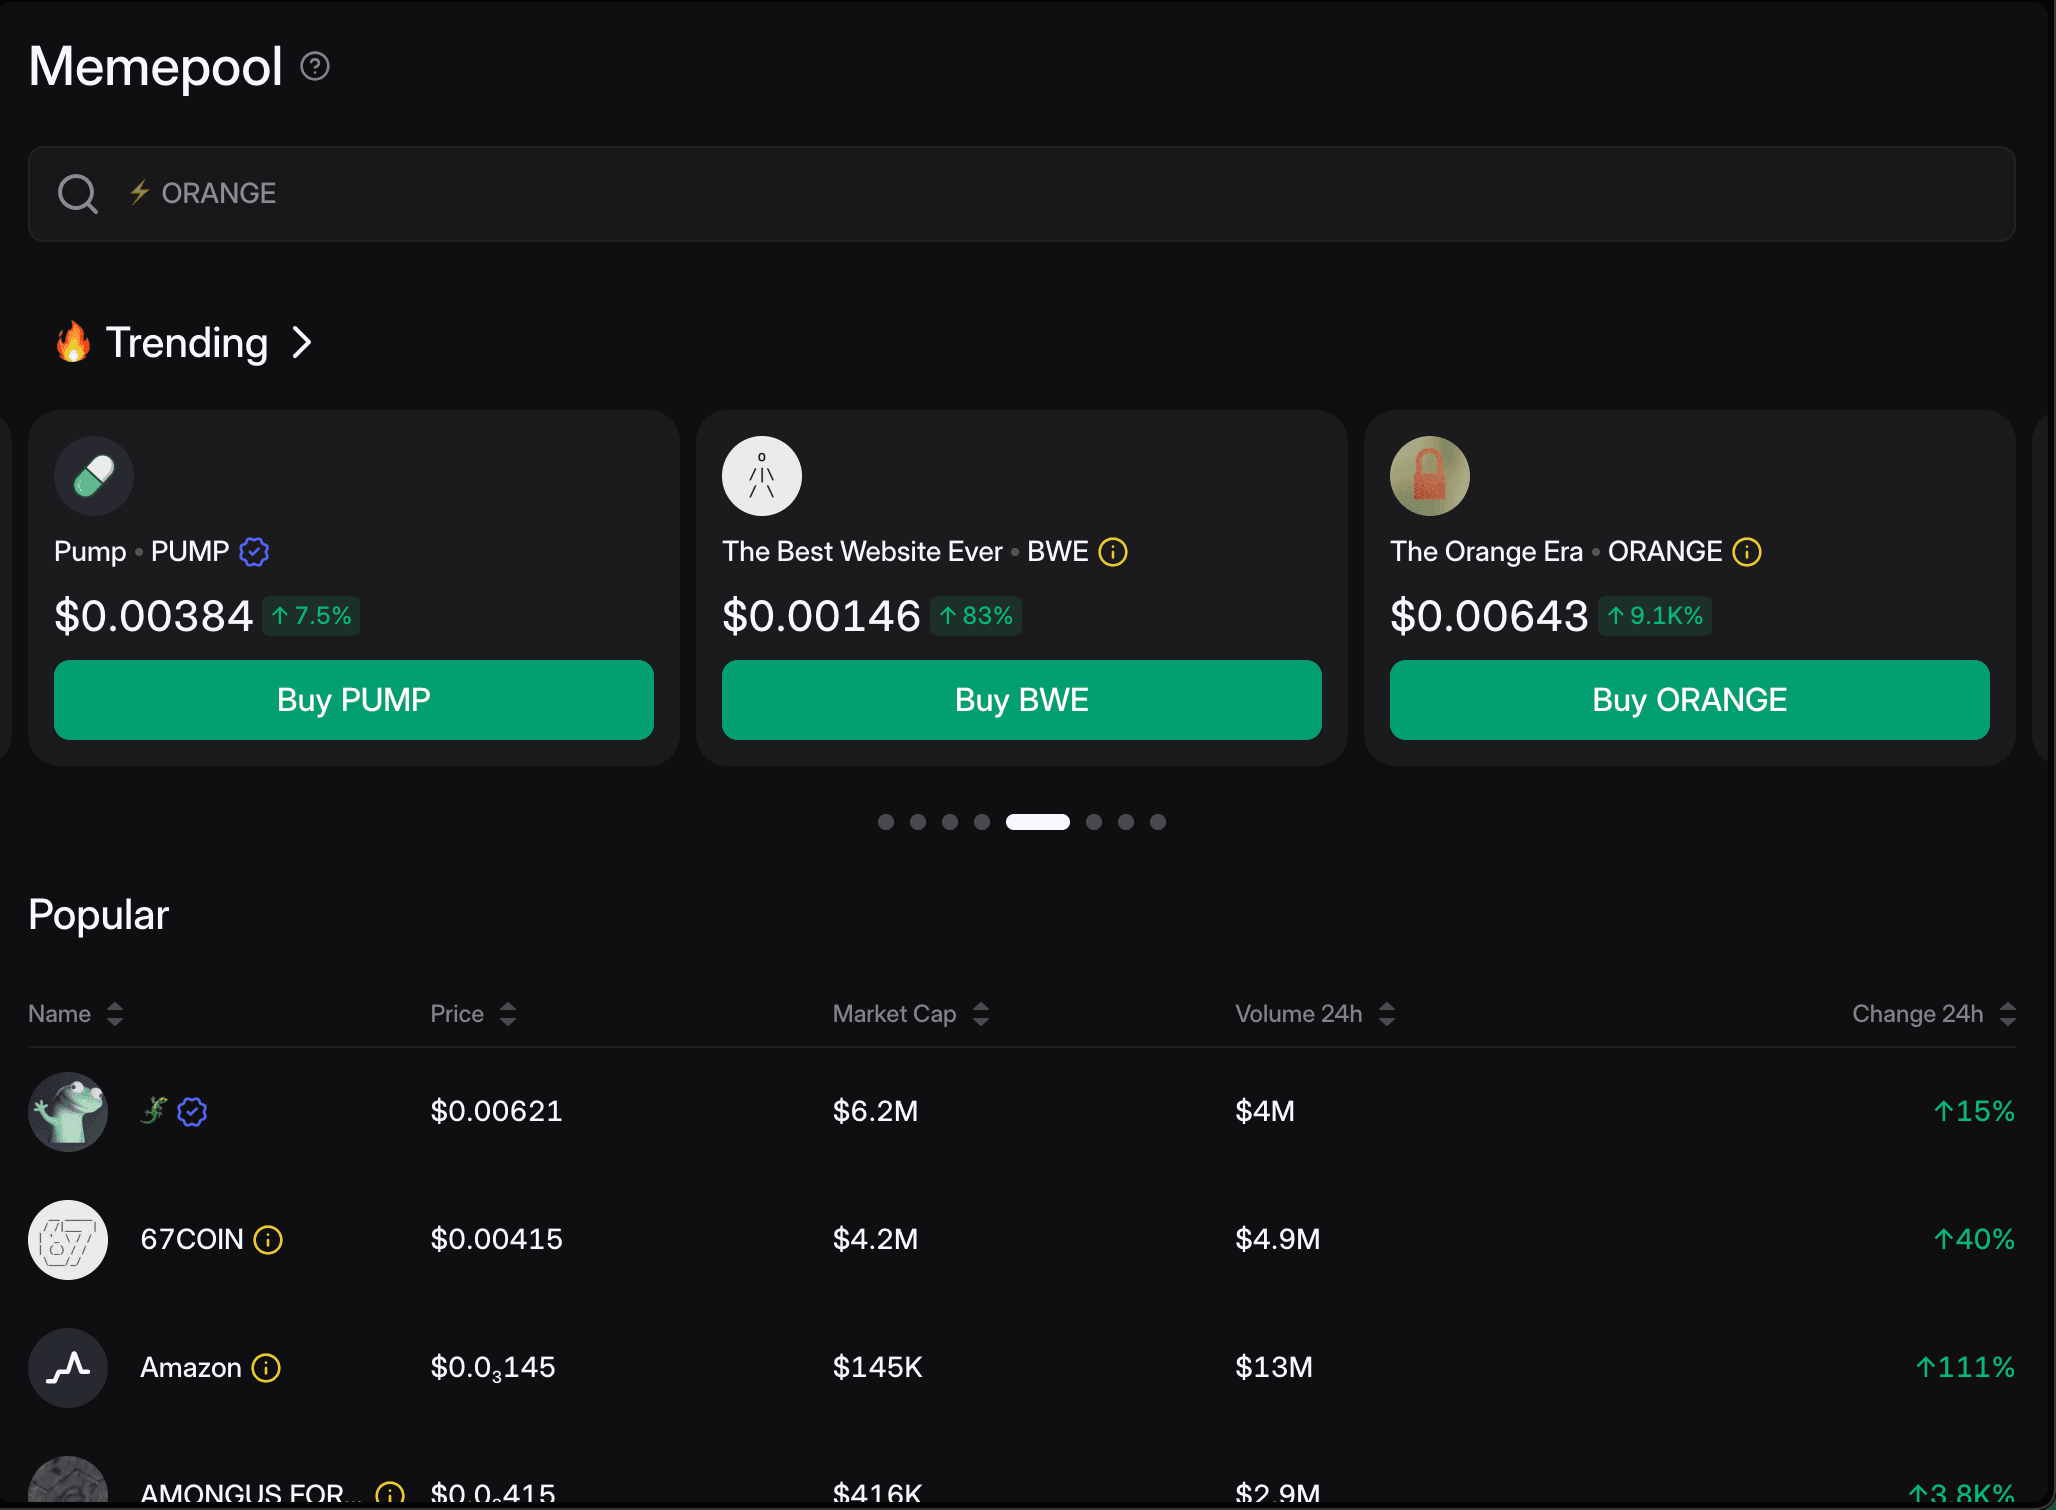Click the BWE token avatar icon
Image resolution: width=2056 pixels, height=1510 pixels.
point(762,476)
